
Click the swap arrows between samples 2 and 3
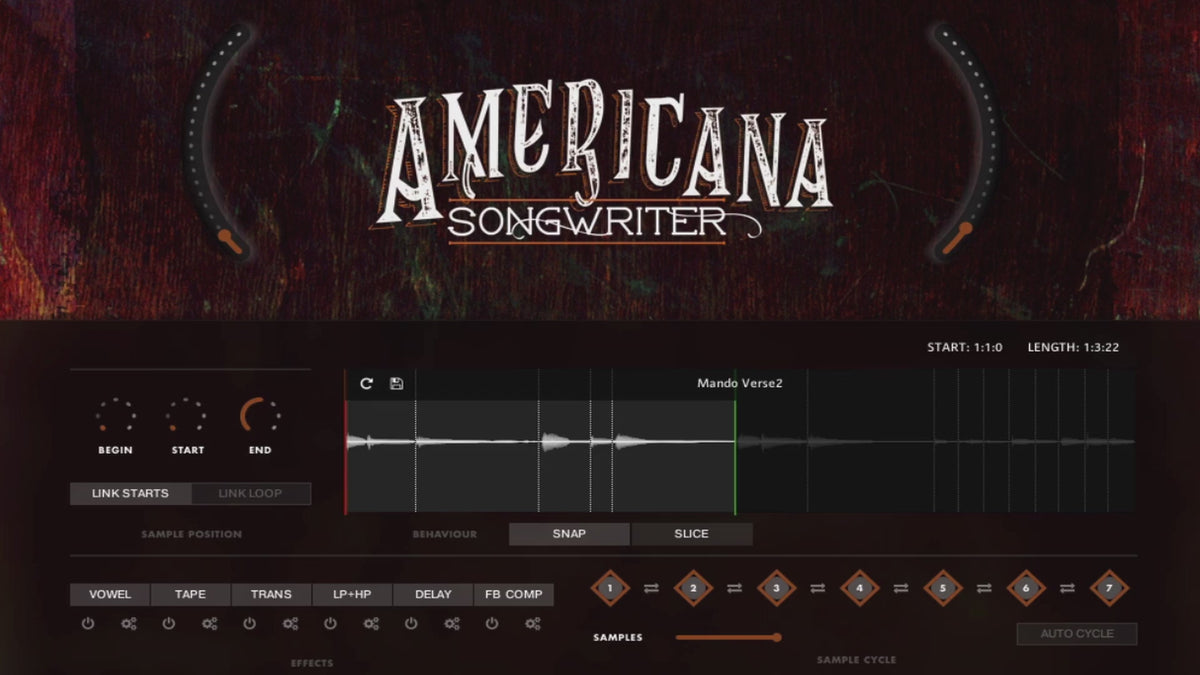(734, 588)
